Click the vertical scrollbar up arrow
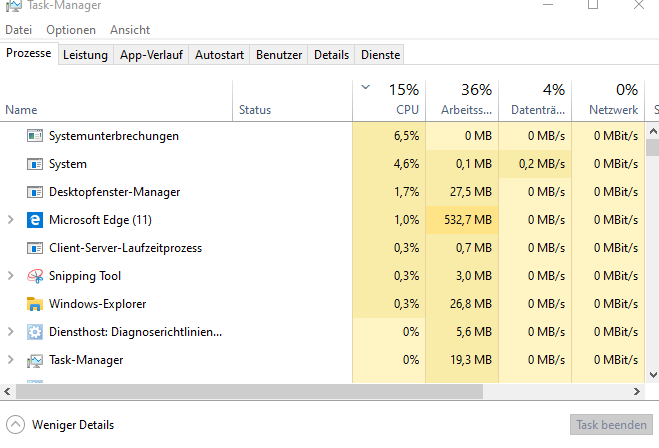Viewport: 659px width, 448px height. pyautogui.click(x=653, y=132)
